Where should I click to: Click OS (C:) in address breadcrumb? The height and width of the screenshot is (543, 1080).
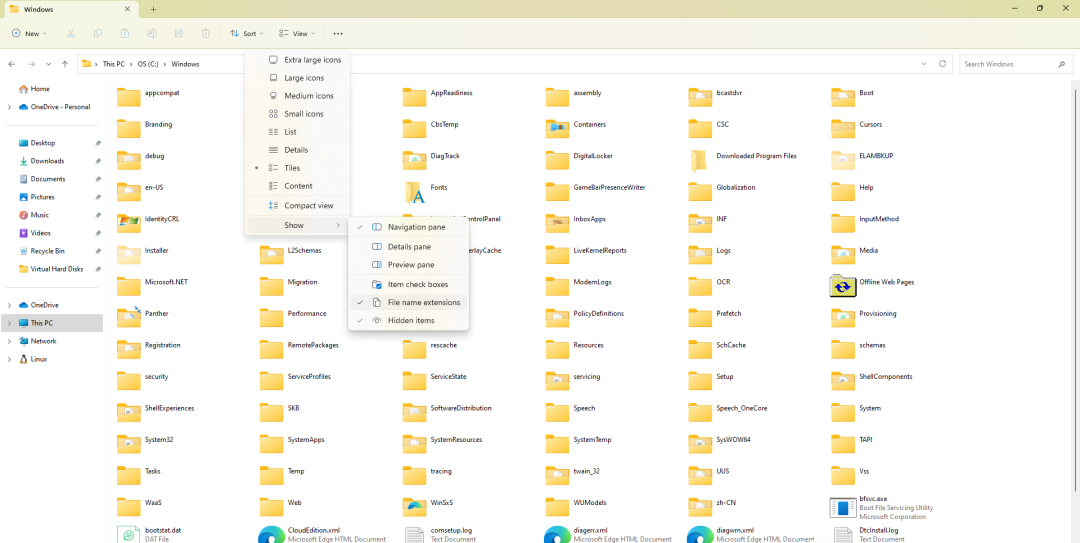pyautogui.click(x=148, y=64)
